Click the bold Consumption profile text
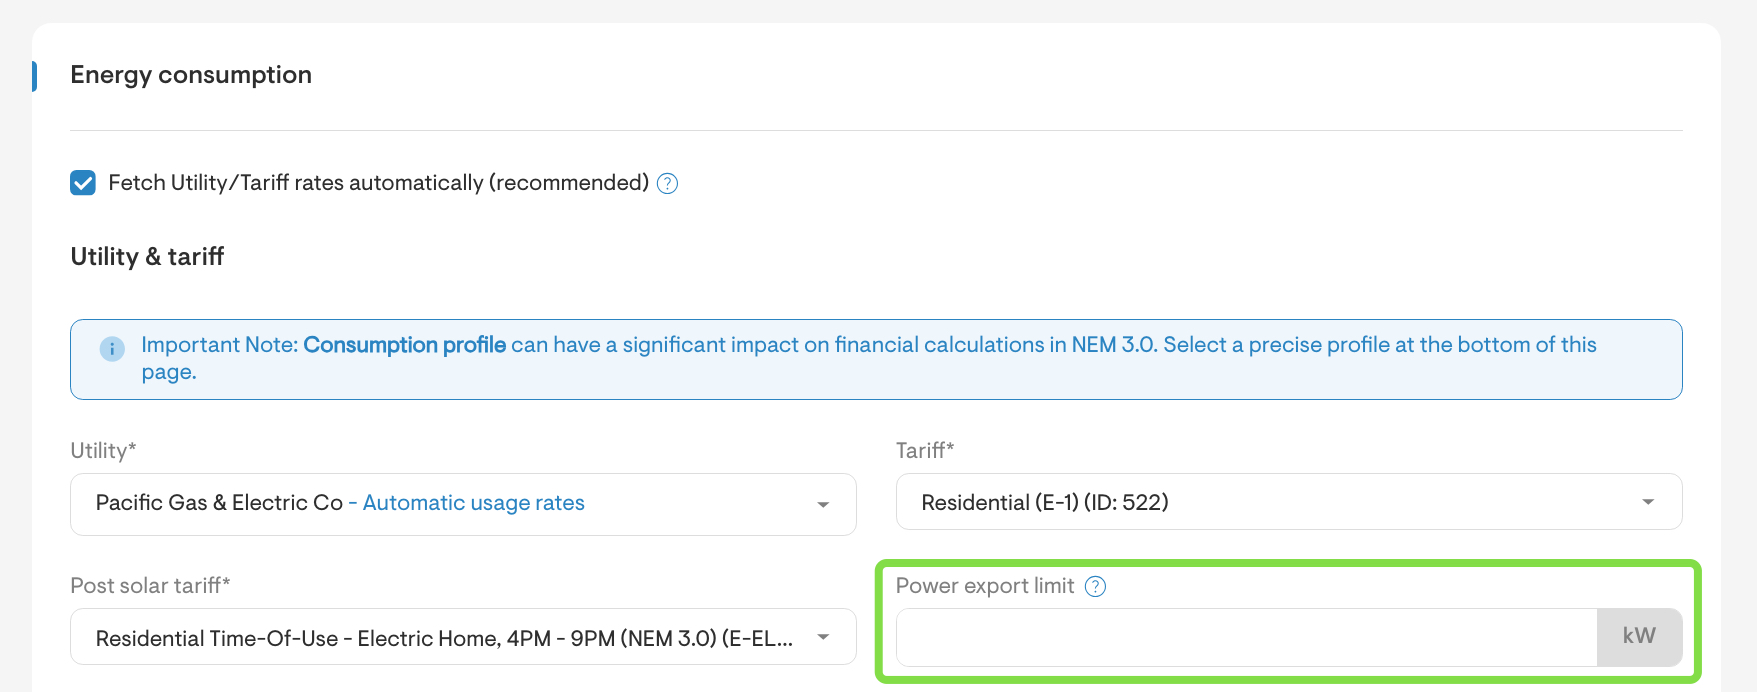Screen dimensions: 1757x692 (x=404, y=345)
